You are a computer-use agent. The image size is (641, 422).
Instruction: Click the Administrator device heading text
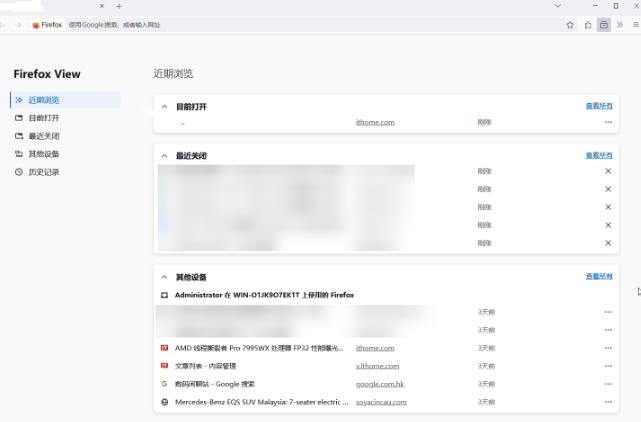click(264, 295)
